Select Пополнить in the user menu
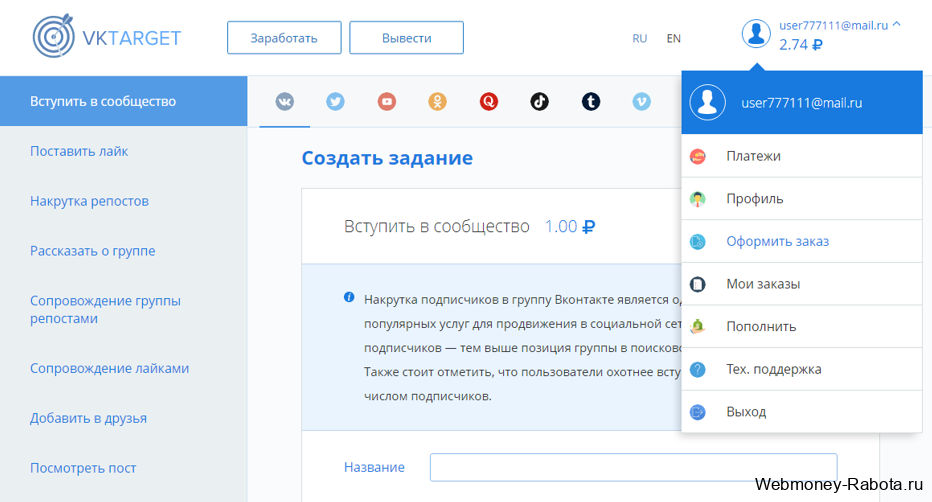932x502 pixels. pos(802,327)
